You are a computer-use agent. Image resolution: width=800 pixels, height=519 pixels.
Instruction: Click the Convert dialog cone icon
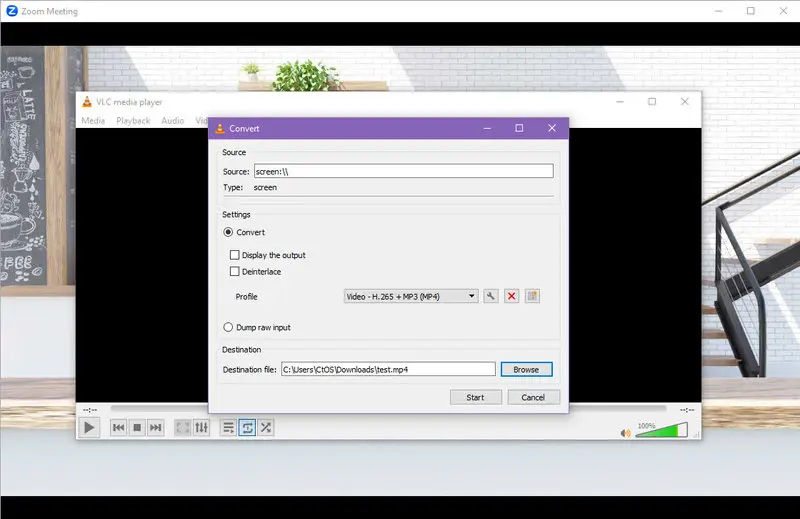click(220, 128)
